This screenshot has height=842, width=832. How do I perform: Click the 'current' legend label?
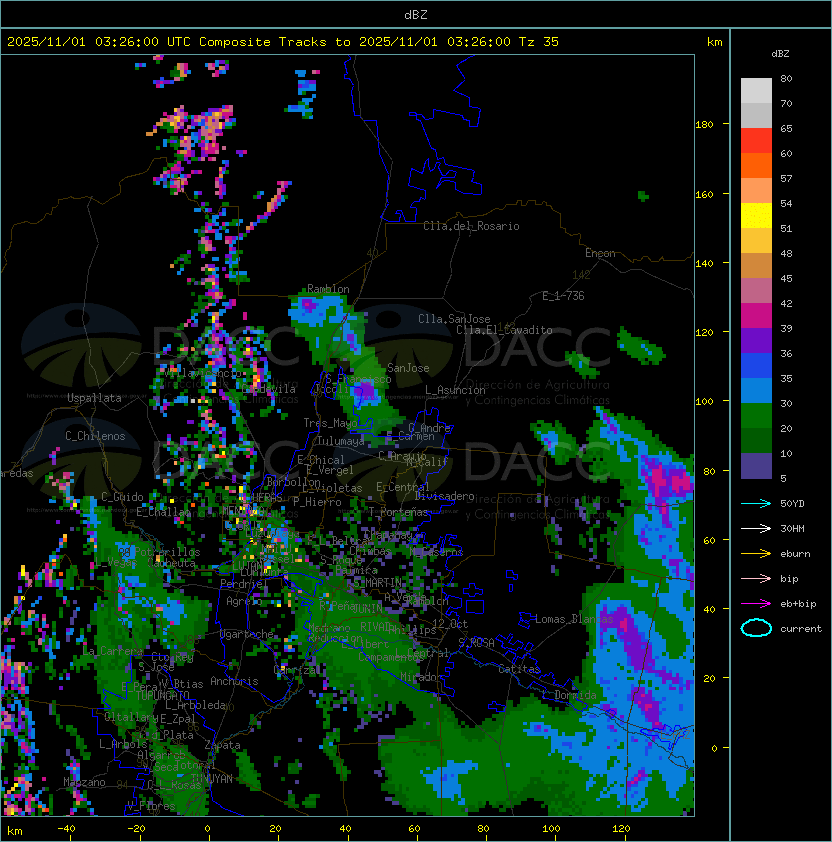point(801,629)
